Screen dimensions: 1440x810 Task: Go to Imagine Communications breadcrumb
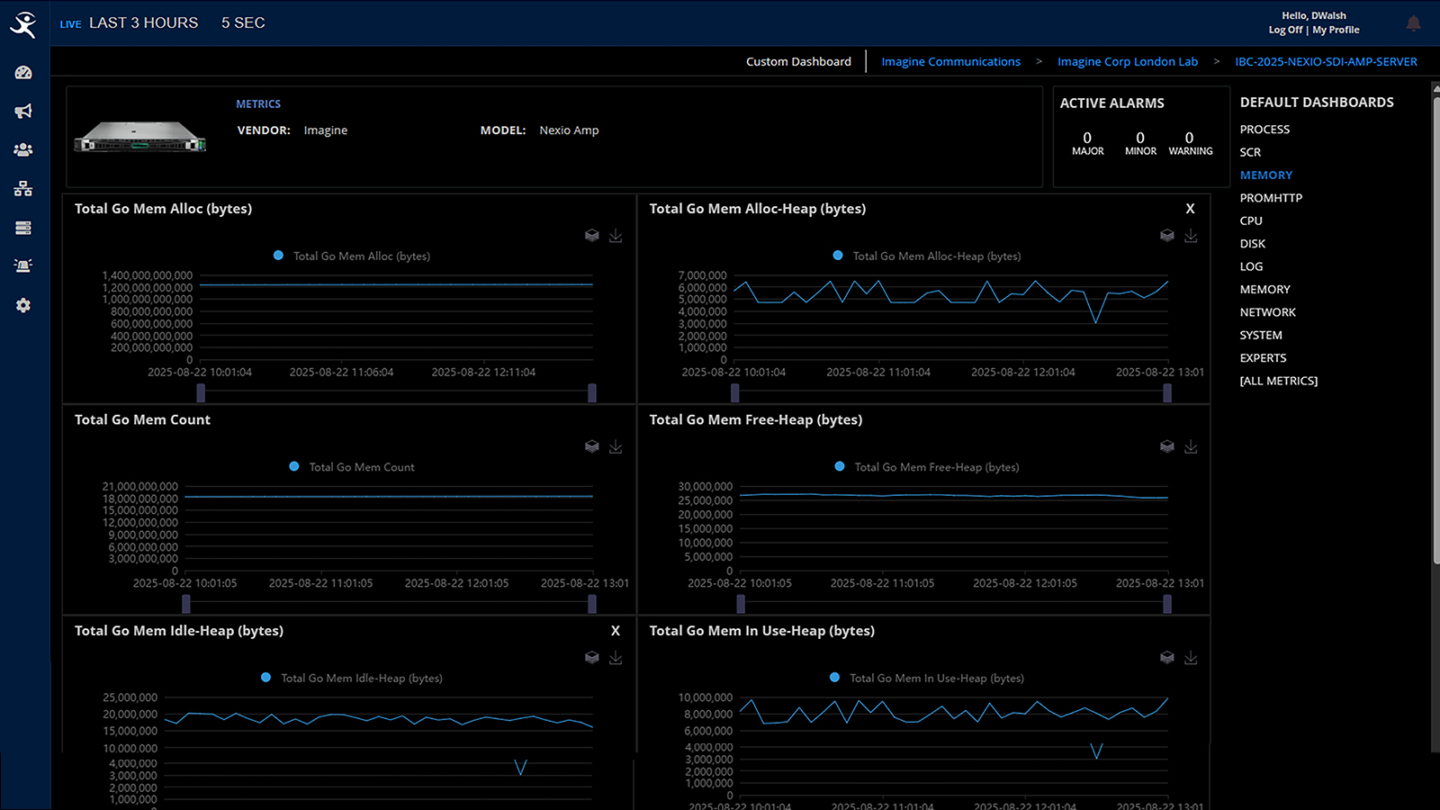coord(951,62)
